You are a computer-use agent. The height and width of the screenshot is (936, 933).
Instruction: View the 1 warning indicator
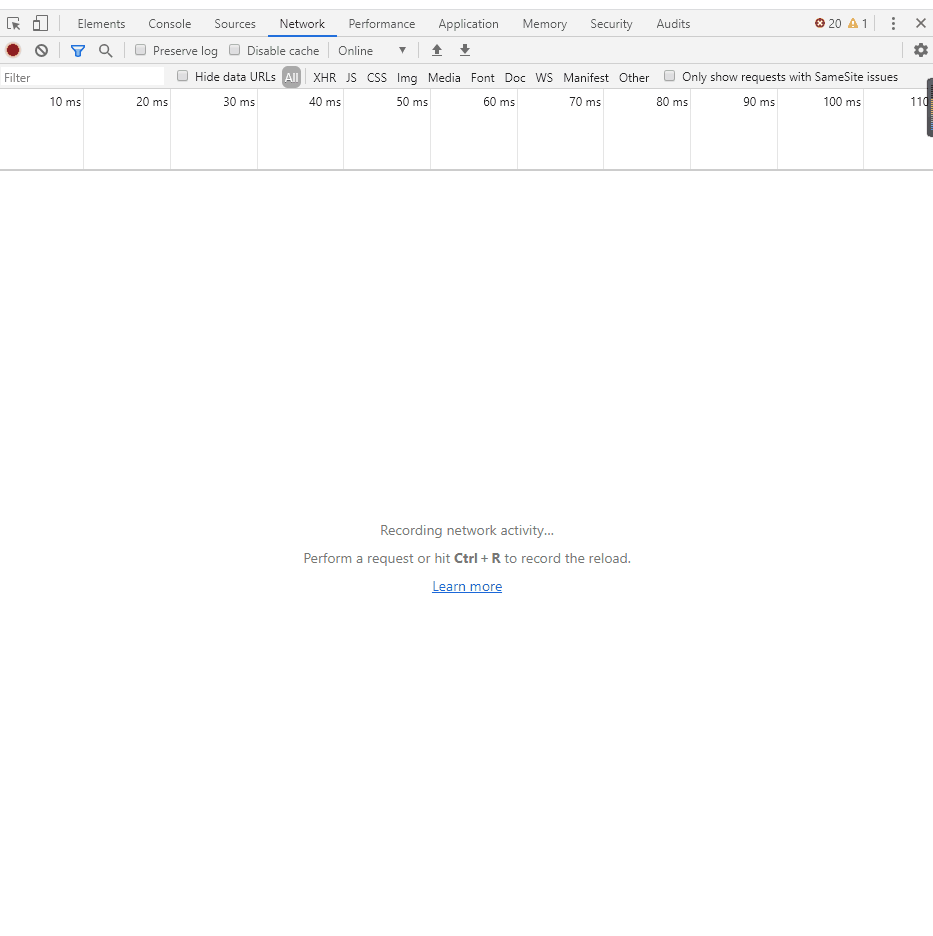click(858, 23)
